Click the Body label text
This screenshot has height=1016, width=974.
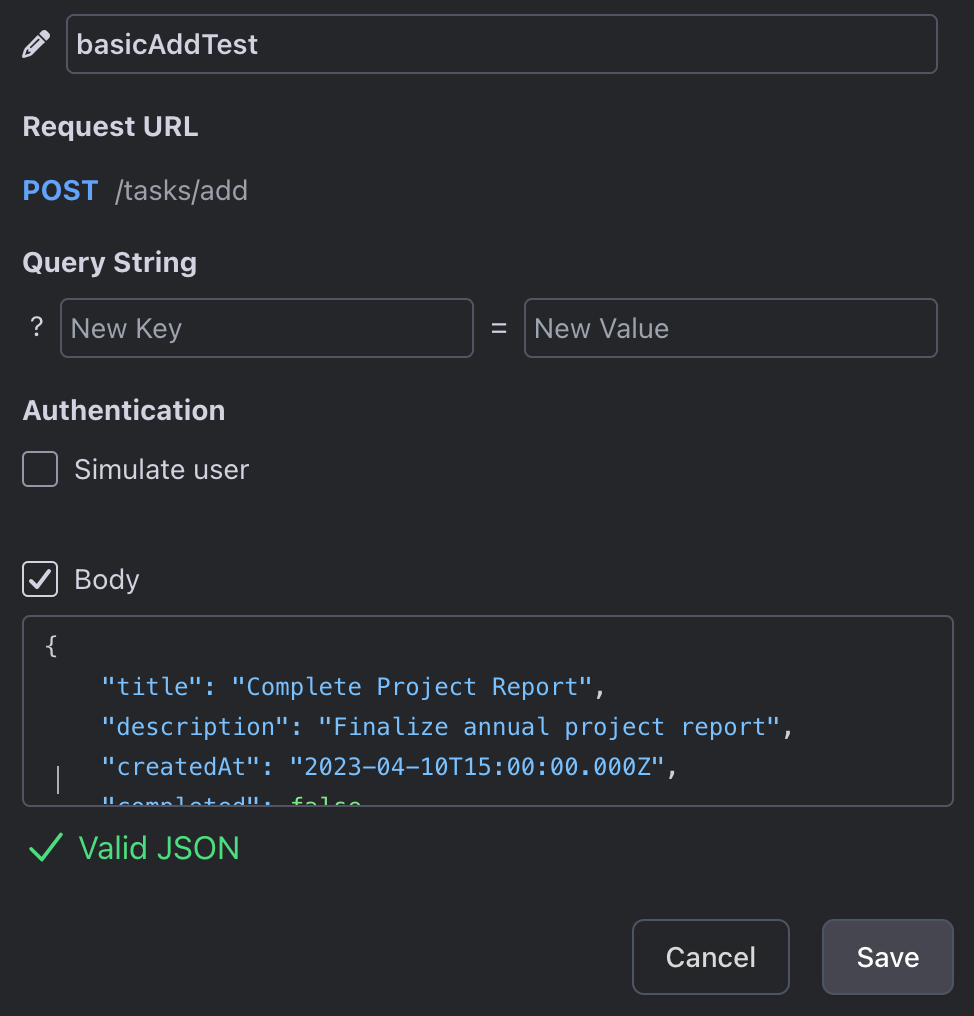tap(107, 580)
